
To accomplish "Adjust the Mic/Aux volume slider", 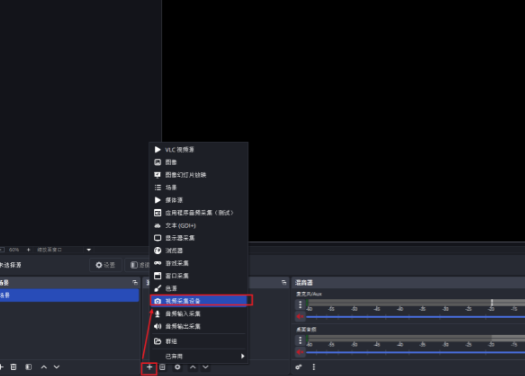I will tap(416, 317).
